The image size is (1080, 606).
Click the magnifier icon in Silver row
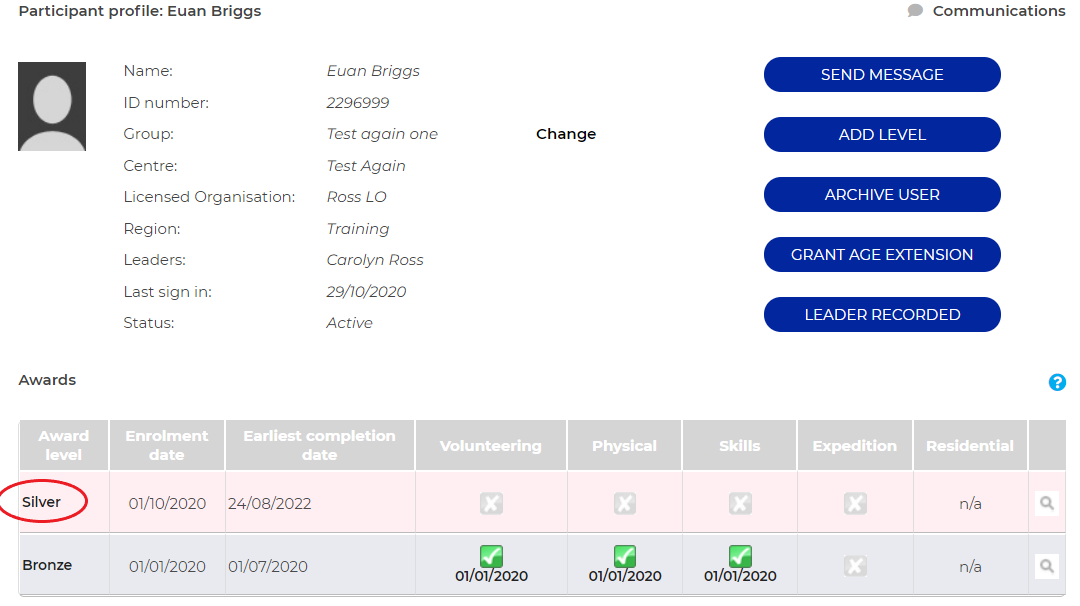pyautogui.click(x=1046, y=503)
